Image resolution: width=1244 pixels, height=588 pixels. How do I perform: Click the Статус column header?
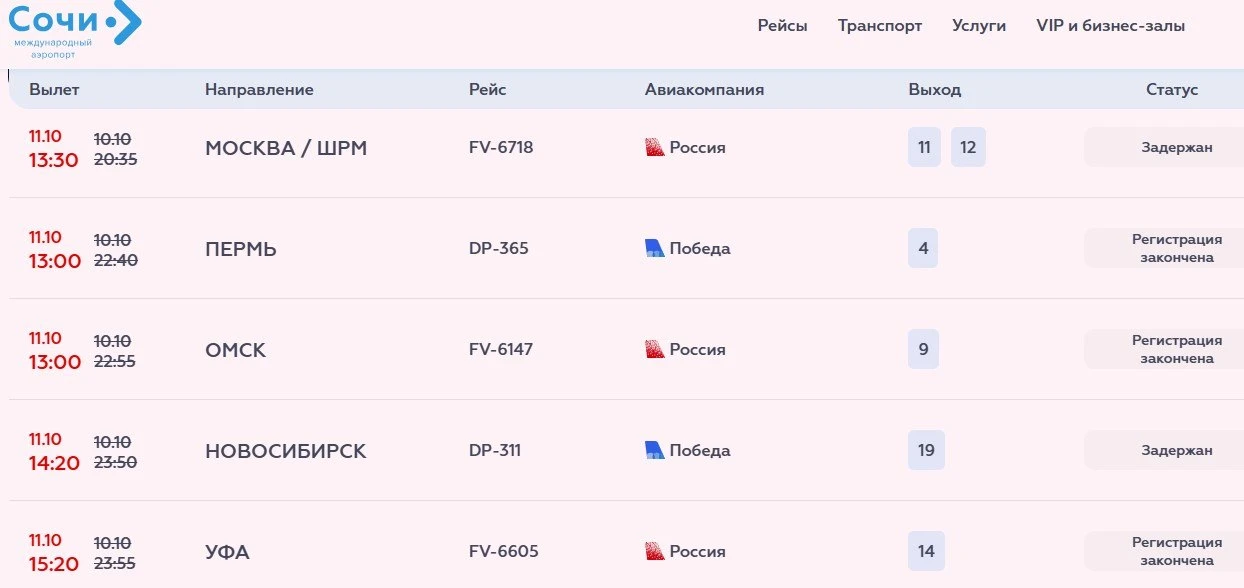[x=1172, y=90]
